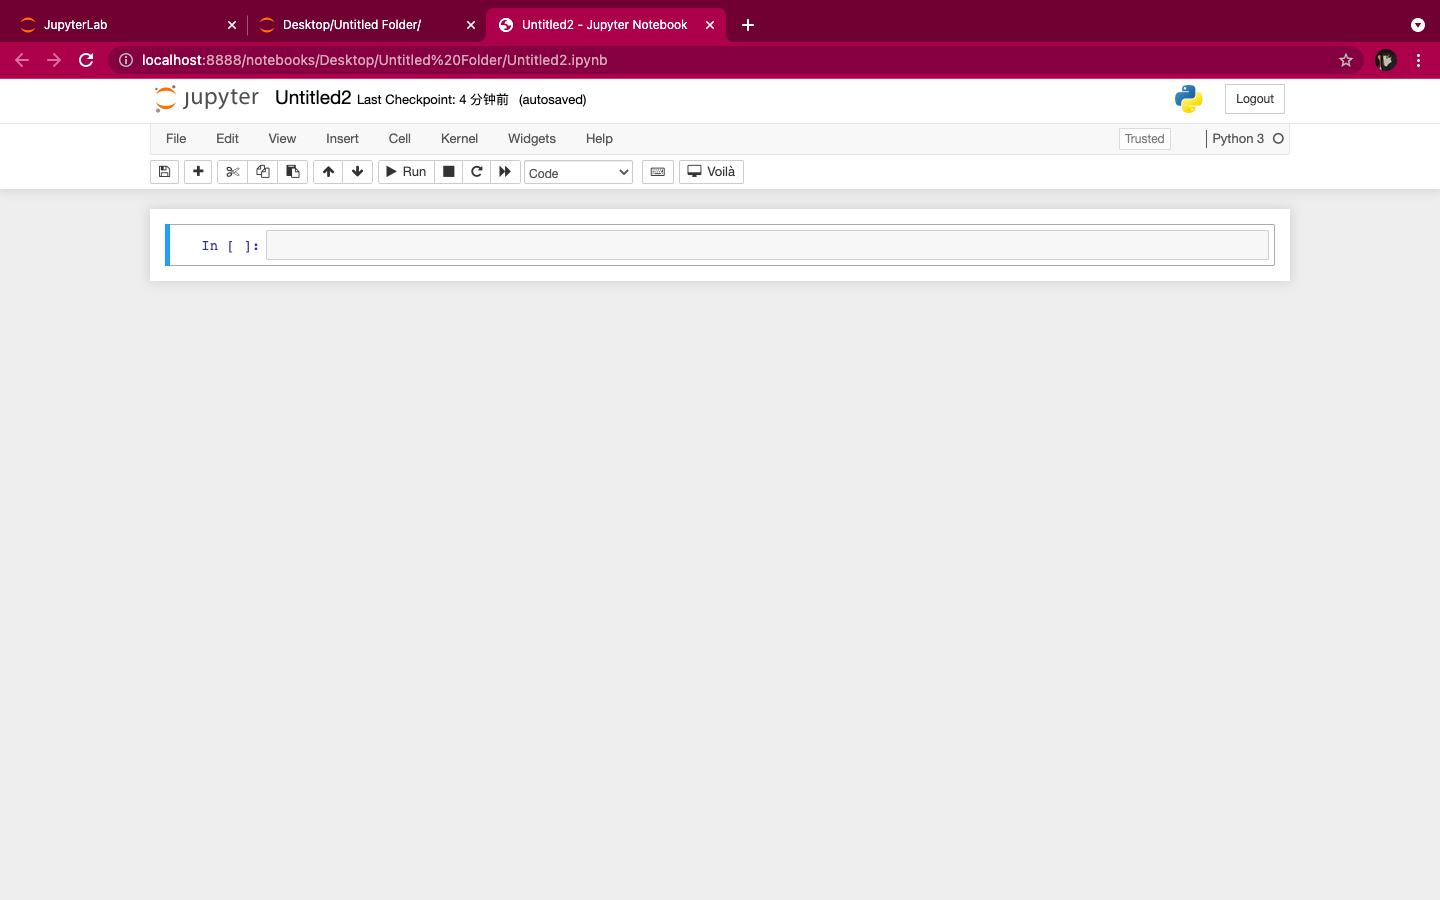Click inside the empty code cell
Viewport: 1440px width, 900px height.
pos(766,244)
